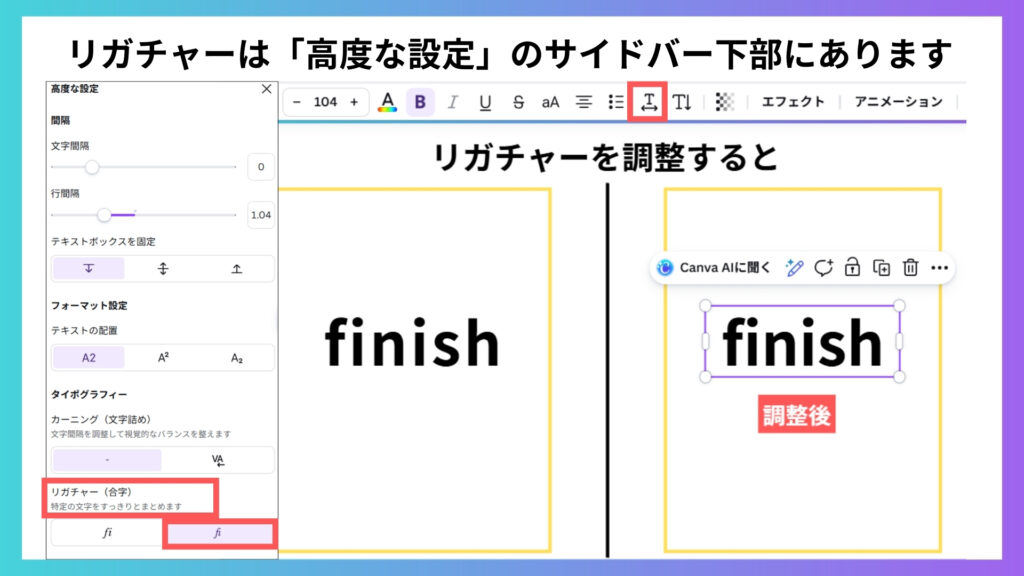The height and width of the screenshot is (576, 1024).
Task: Click the vertical text icon
Action: 682,102
